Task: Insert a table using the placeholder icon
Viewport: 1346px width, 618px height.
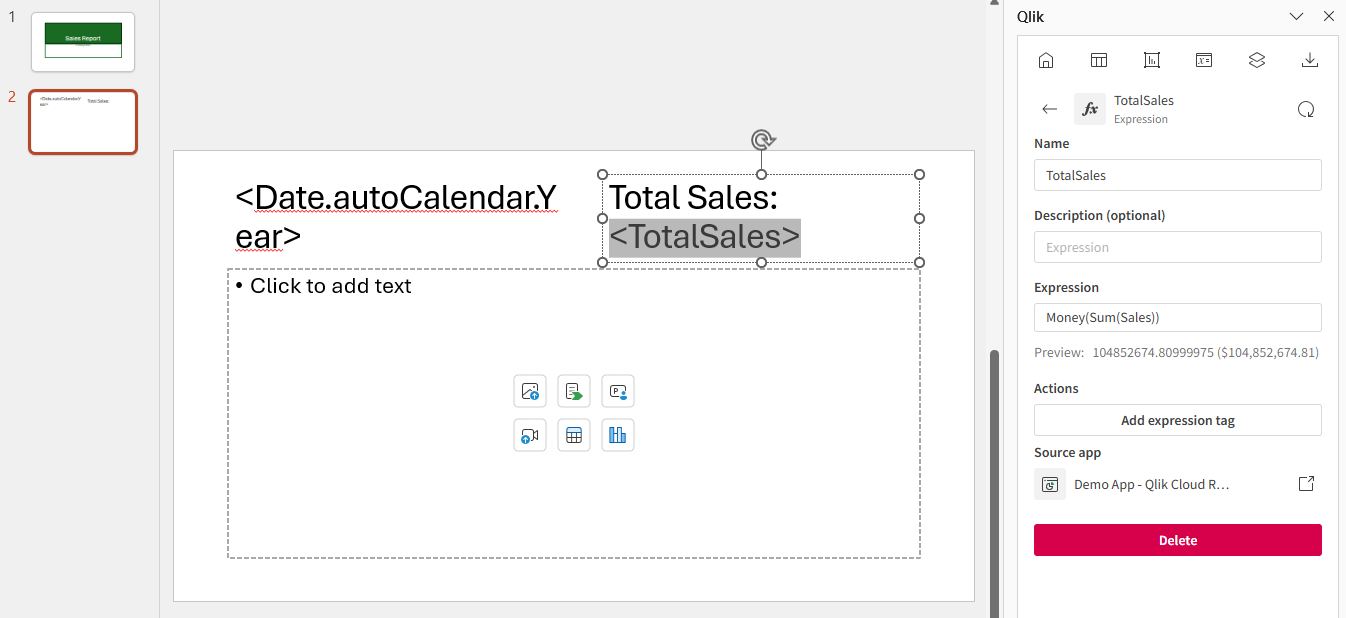Action: coord(574,435)
